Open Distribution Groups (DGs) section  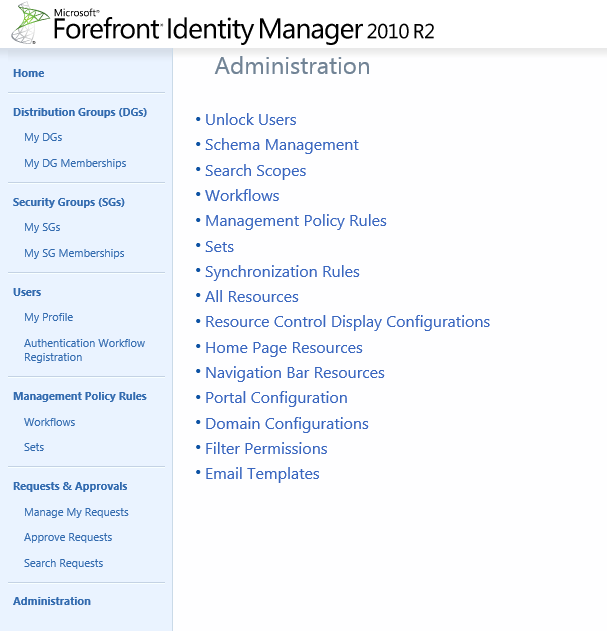click(x=80, y=112)
